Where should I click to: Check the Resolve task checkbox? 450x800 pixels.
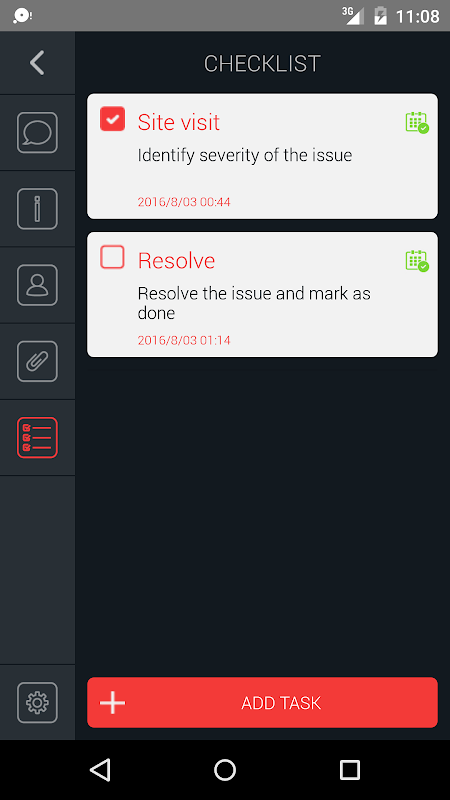(112, 257)
